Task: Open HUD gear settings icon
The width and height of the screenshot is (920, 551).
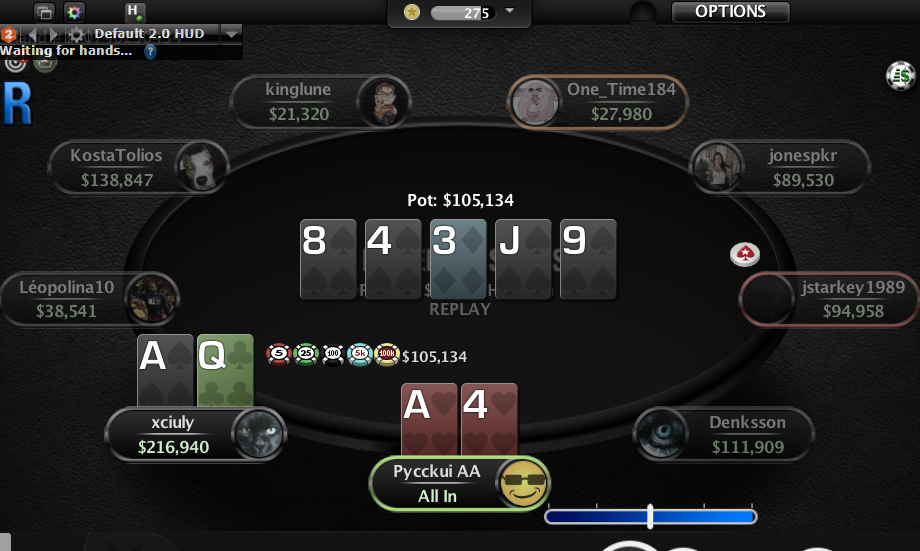Action: tap(76, 35)
